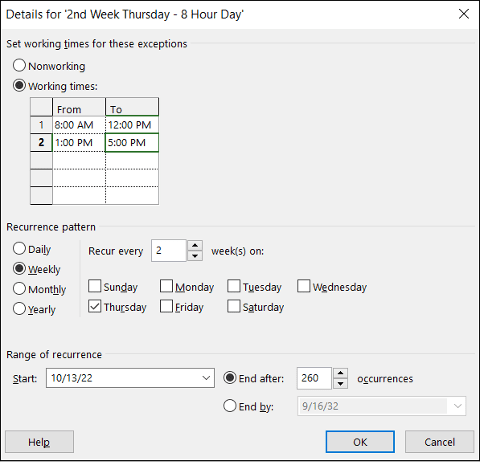Screen dimensions: 480x462
Task: Click the OK button
Action: tap(360, 442)
